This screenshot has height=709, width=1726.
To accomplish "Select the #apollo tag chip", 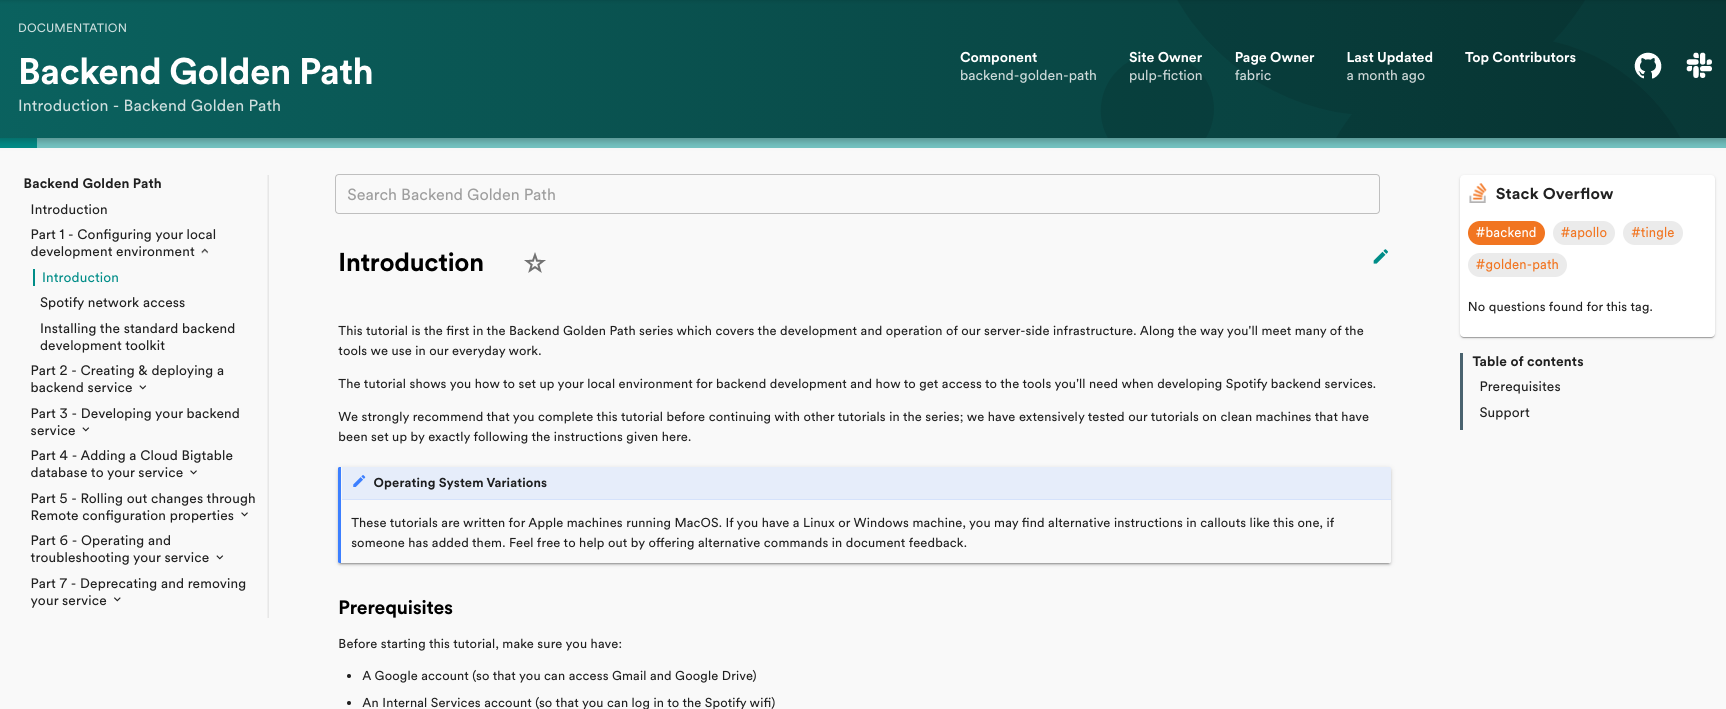I will 1584,233.
